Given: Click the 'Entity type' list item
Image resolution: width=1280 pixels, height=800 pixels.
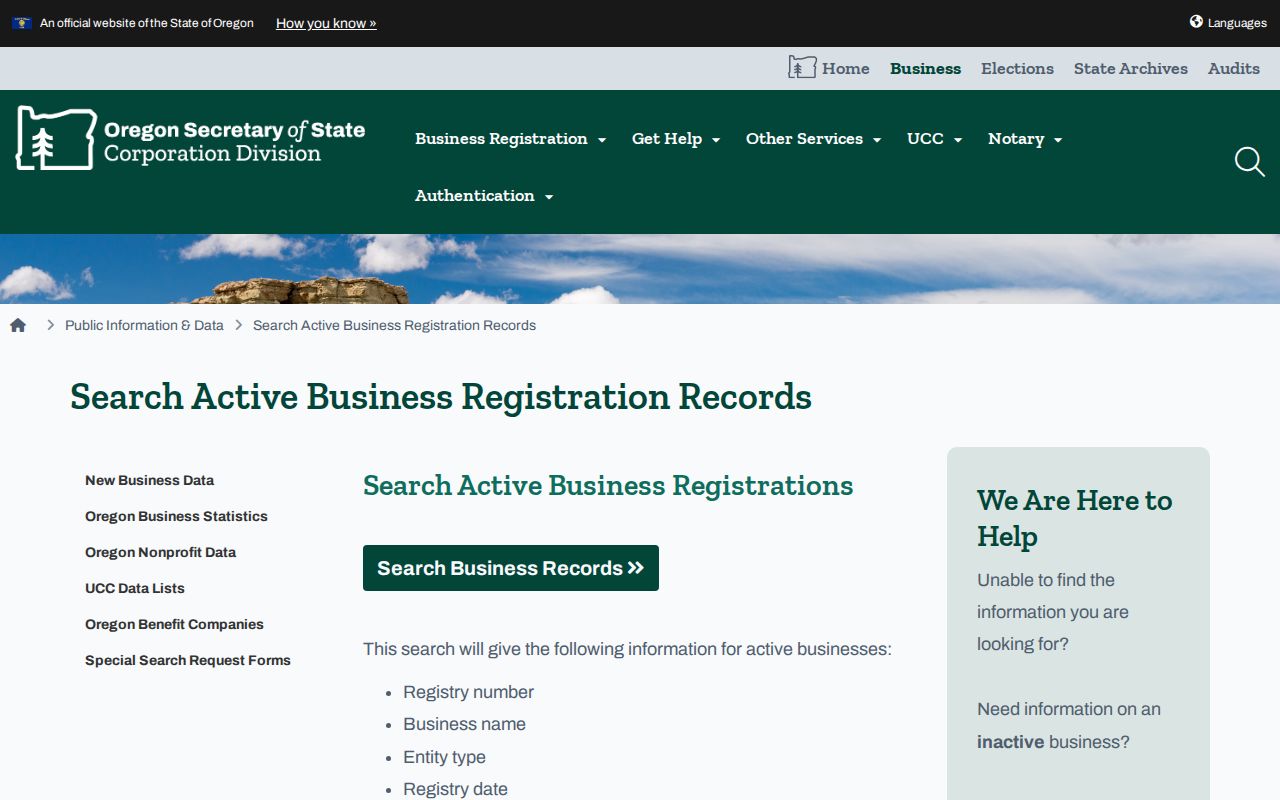Looking at the screenshot, I should [444, 757].
